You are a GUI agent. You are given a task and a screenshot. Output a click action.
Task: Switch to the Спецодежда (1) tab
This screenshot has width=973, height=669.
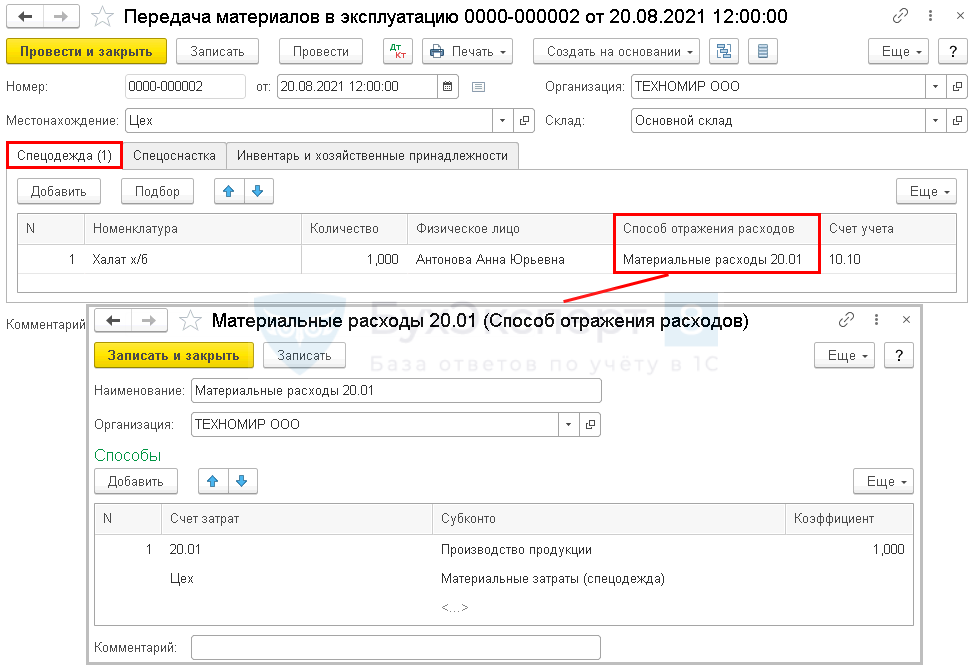pos(65,155)
